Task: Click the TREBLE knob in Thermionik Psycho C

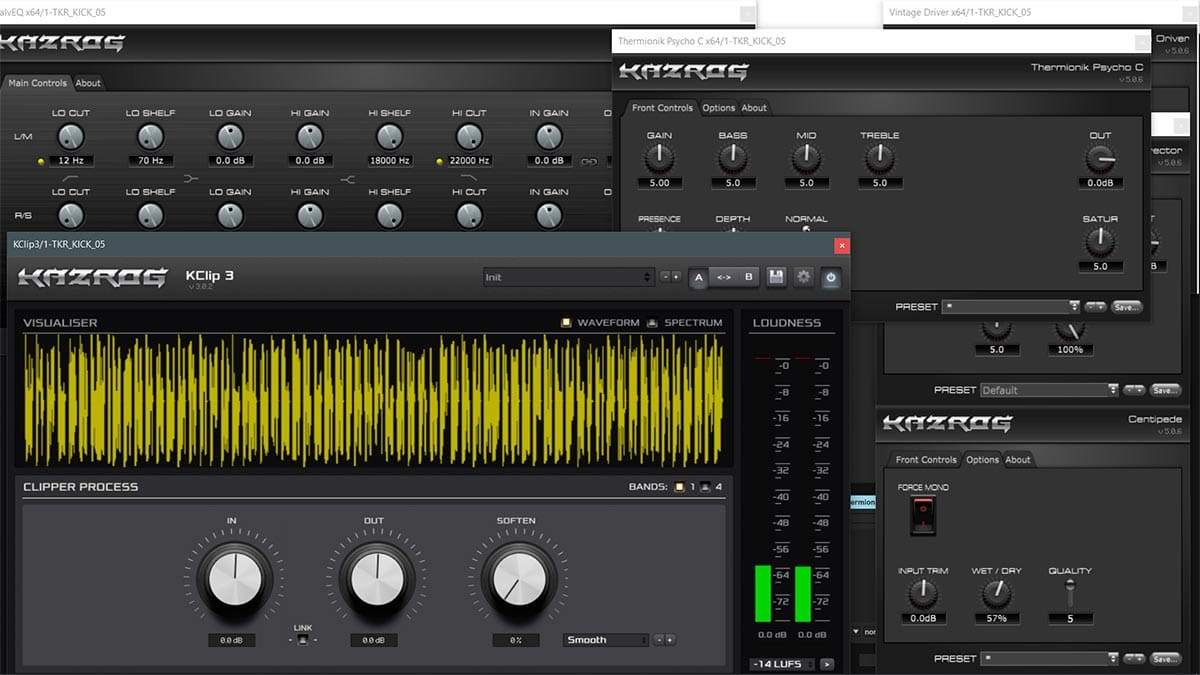Action: tap(880, 158)
